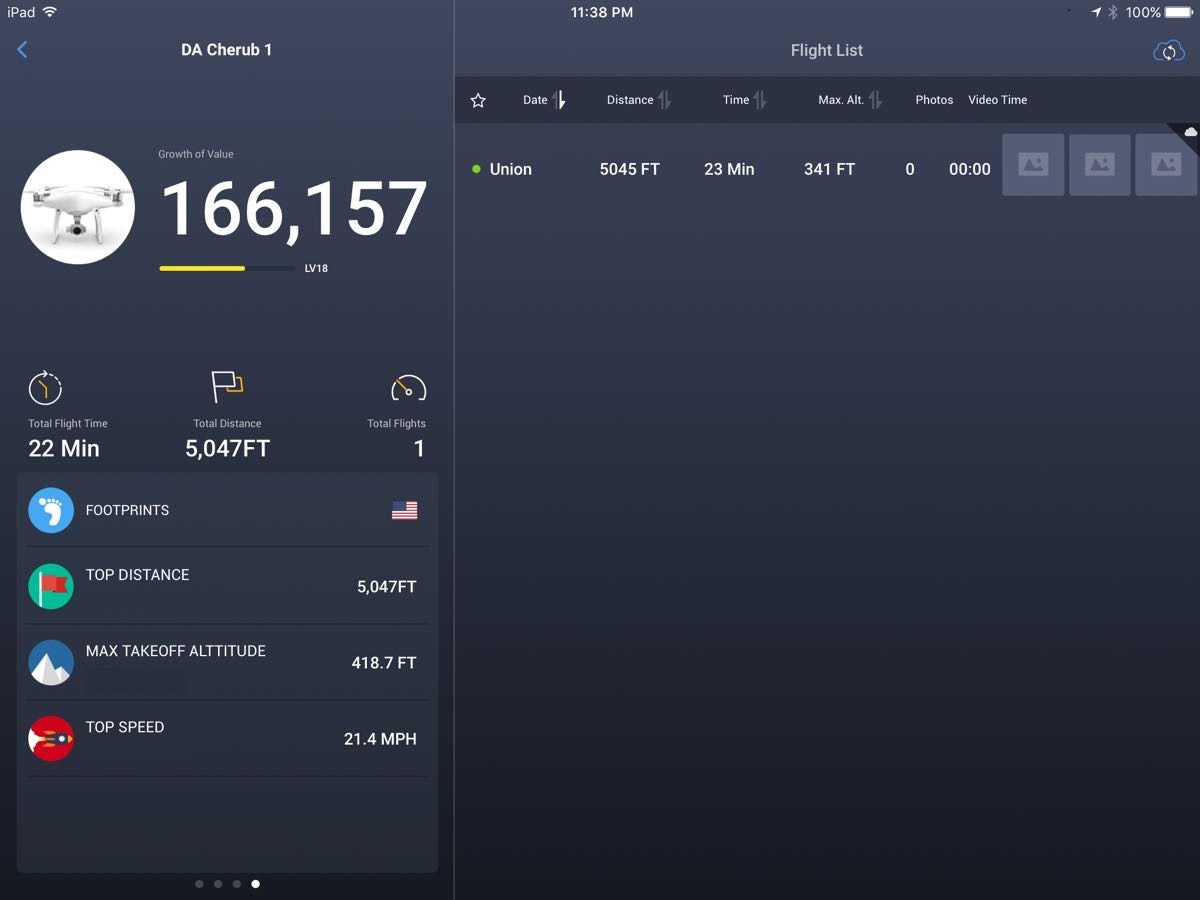Tap the US flag in Footprints

click(405, 510)
